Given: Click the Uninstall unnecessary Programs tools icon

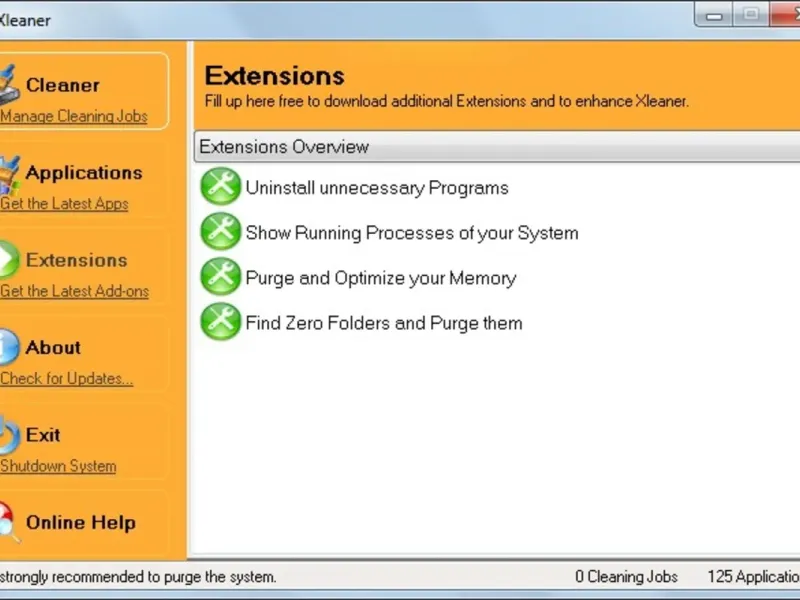Looking at the screenshot, I should [x=220, y=187].
